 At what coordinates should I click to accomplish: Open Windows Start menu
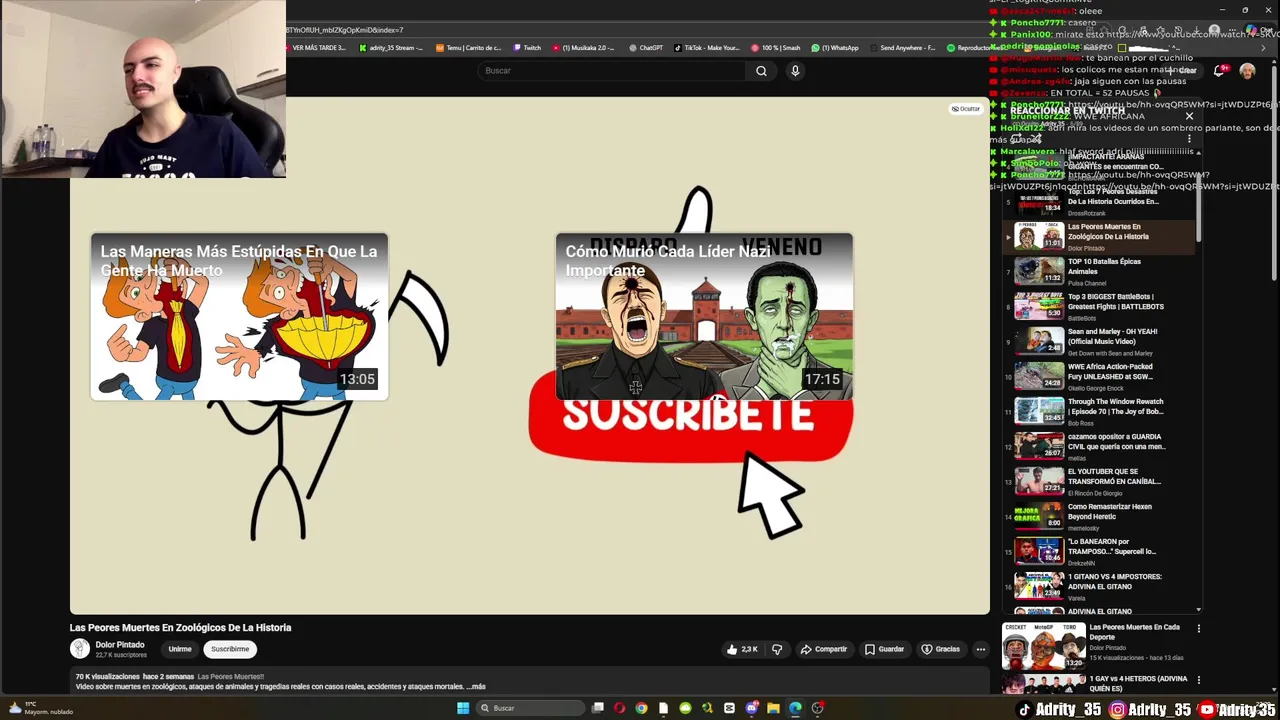point(462,708)
